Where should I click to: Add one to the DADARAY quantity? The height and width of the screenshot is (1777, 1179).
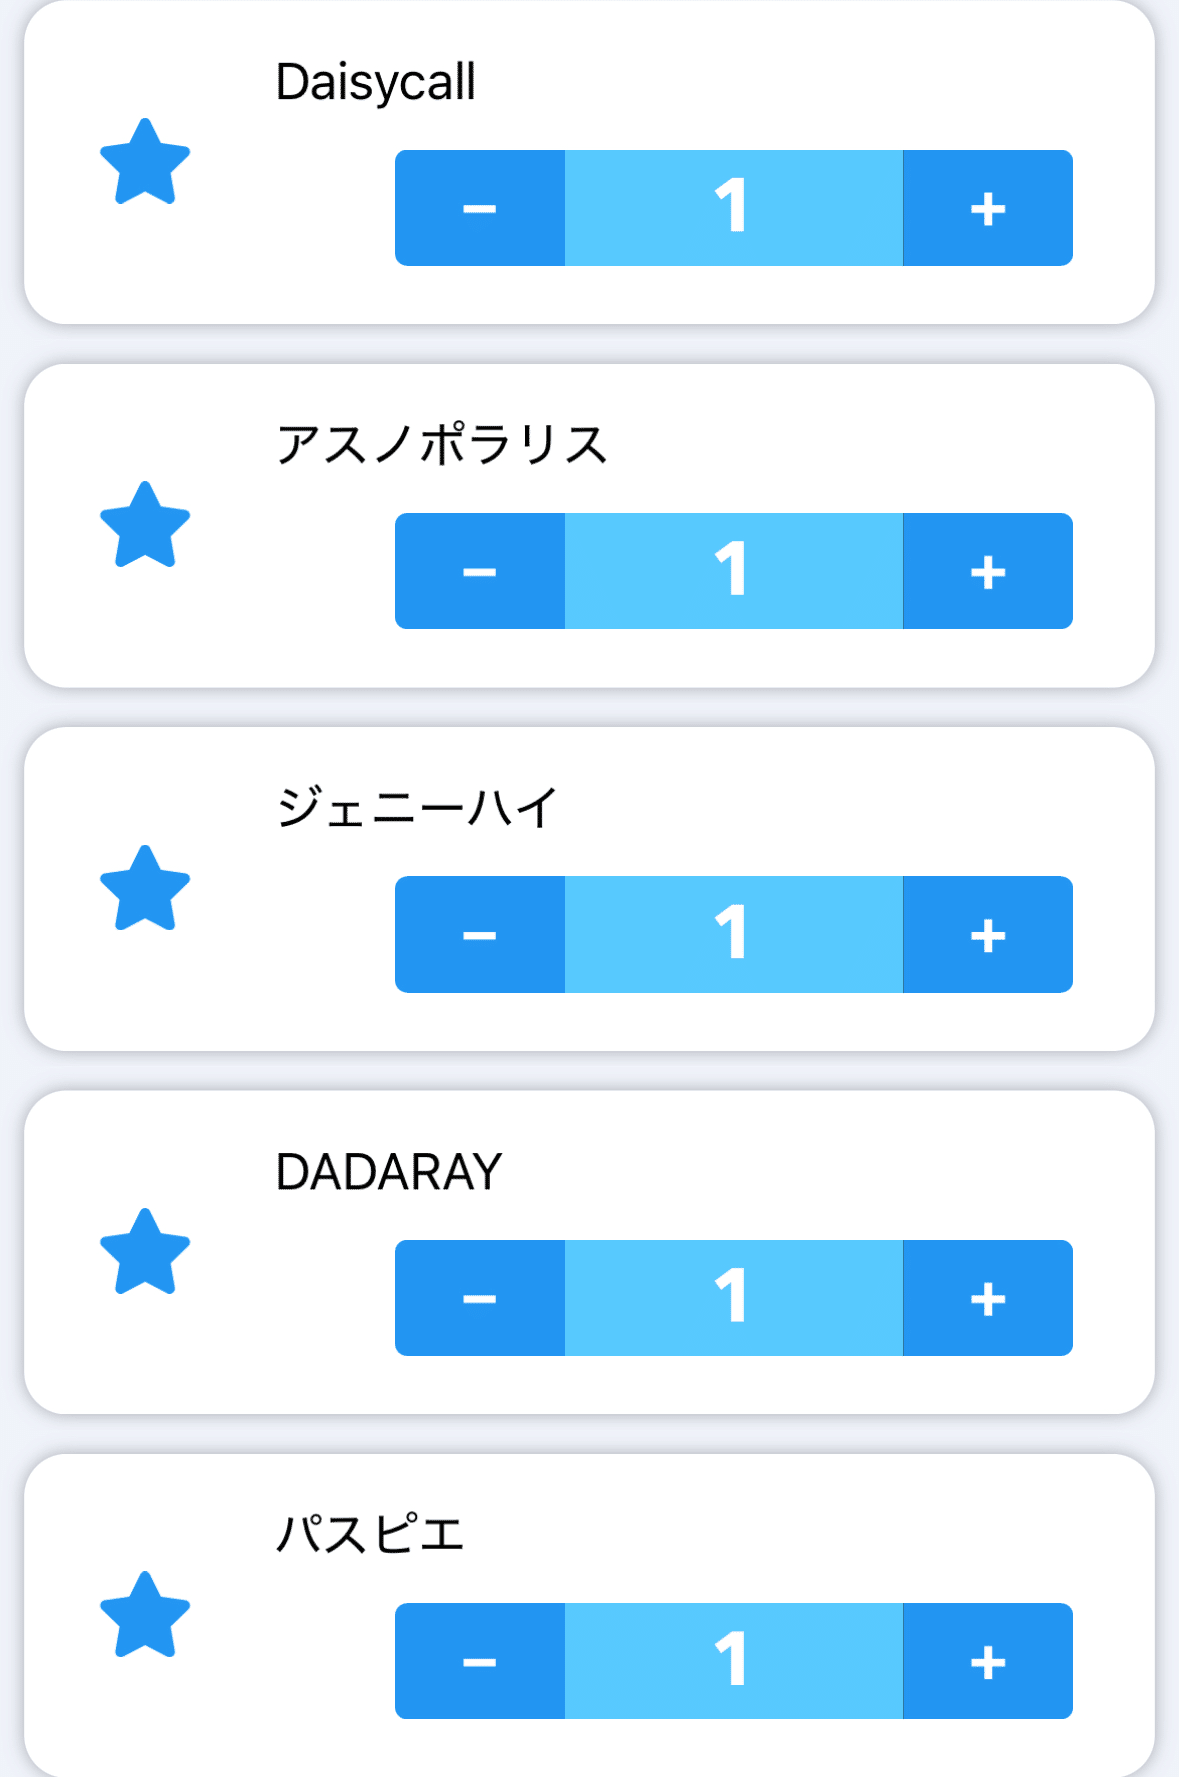[x=987, y=1298]
